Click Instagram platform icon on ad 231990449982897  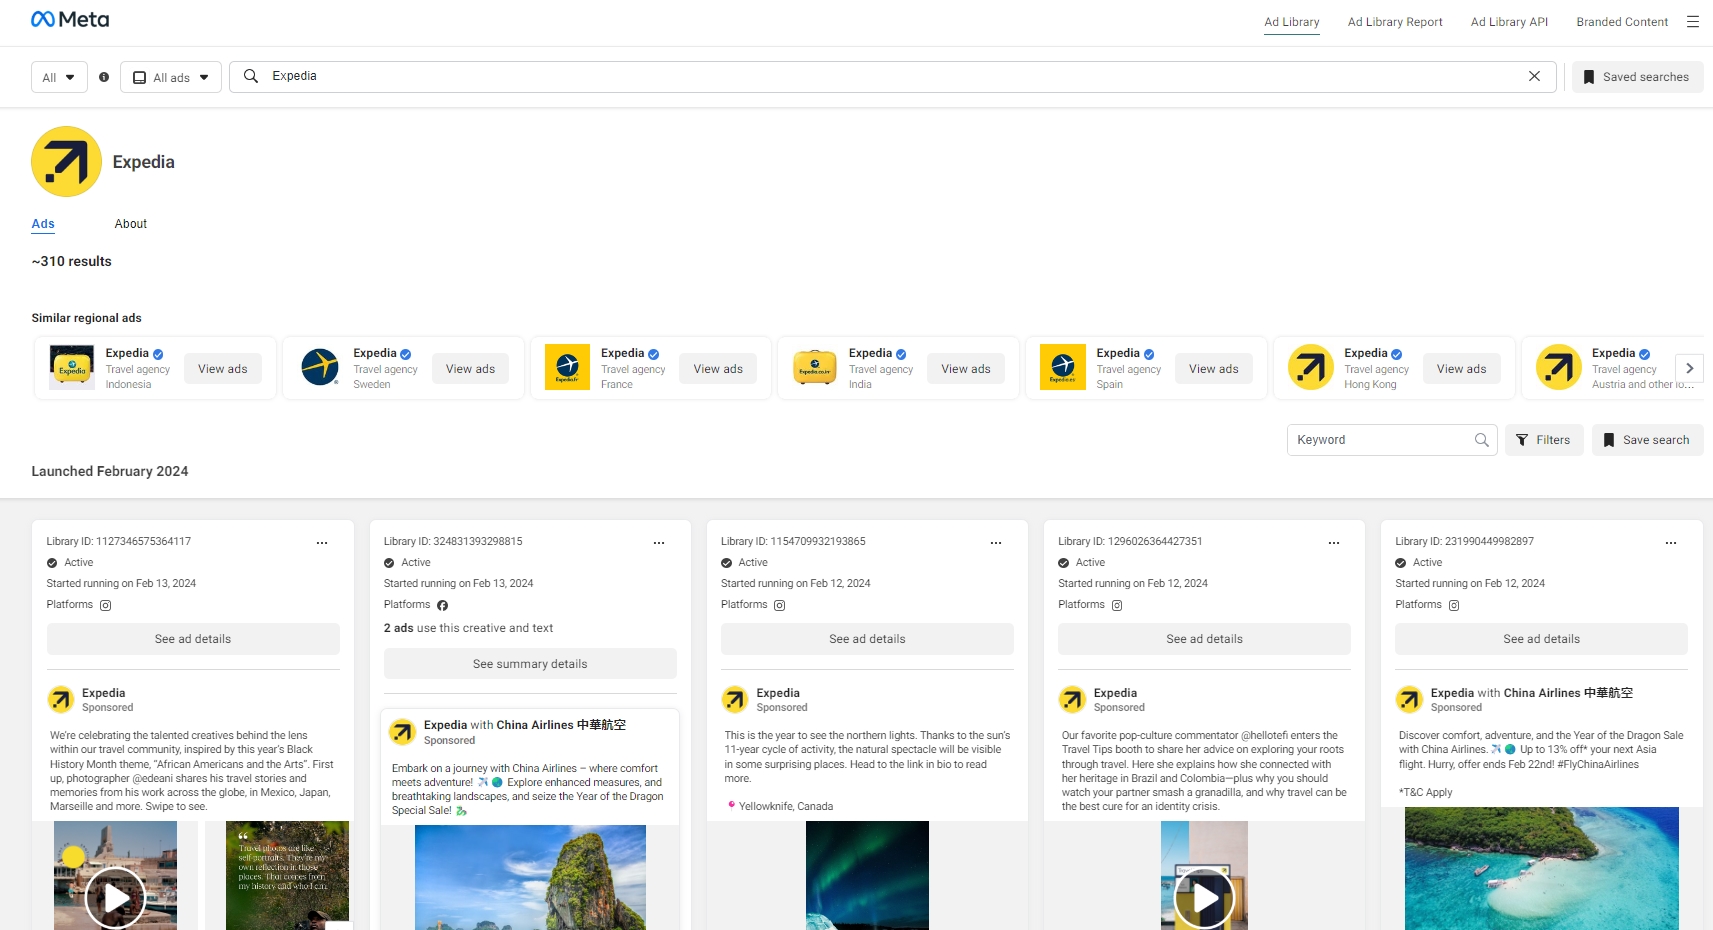point(1454,605)
